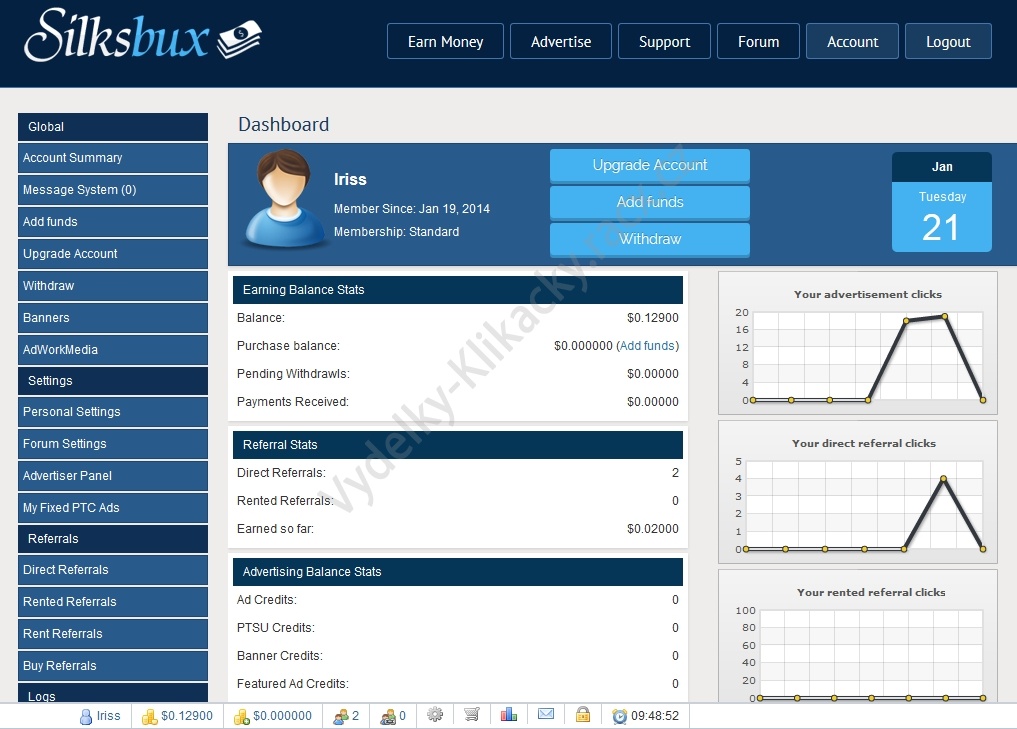Select Upgrade Account in the sidebar
This screenshot has width=1017, height=729.
coord(113,254)
